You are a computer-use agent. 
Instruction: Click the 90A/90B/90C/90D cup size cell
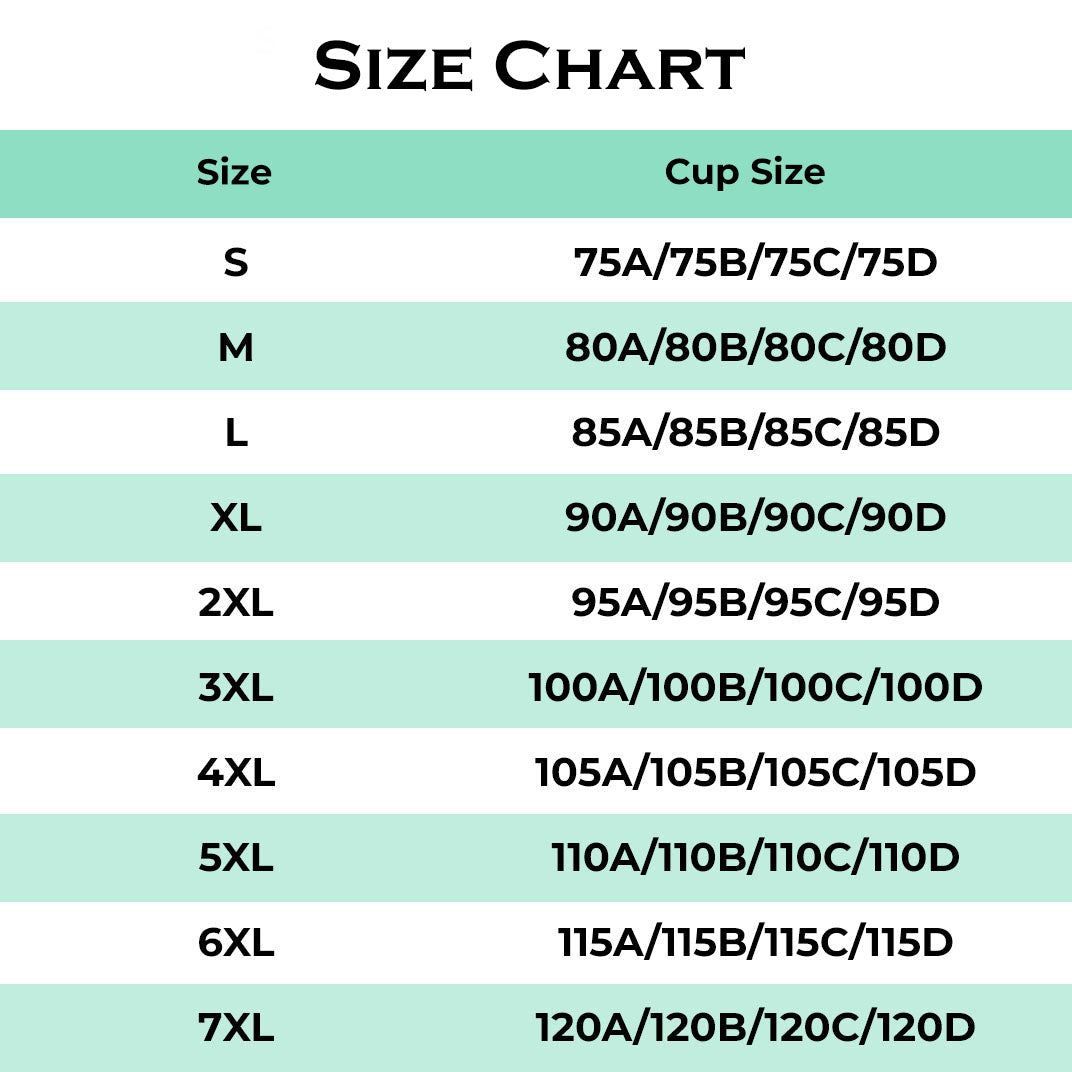click(755, 517)
